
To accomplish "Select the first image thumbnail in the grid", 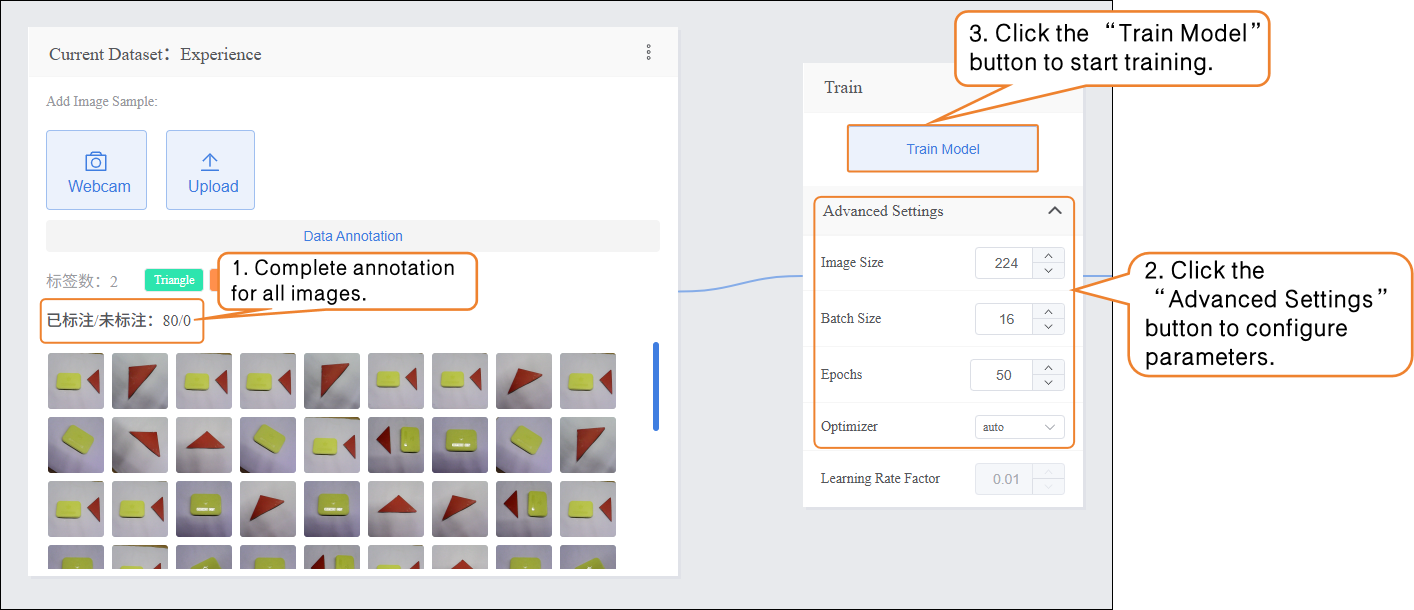I will pyautogui.click(x=75, y=381).
